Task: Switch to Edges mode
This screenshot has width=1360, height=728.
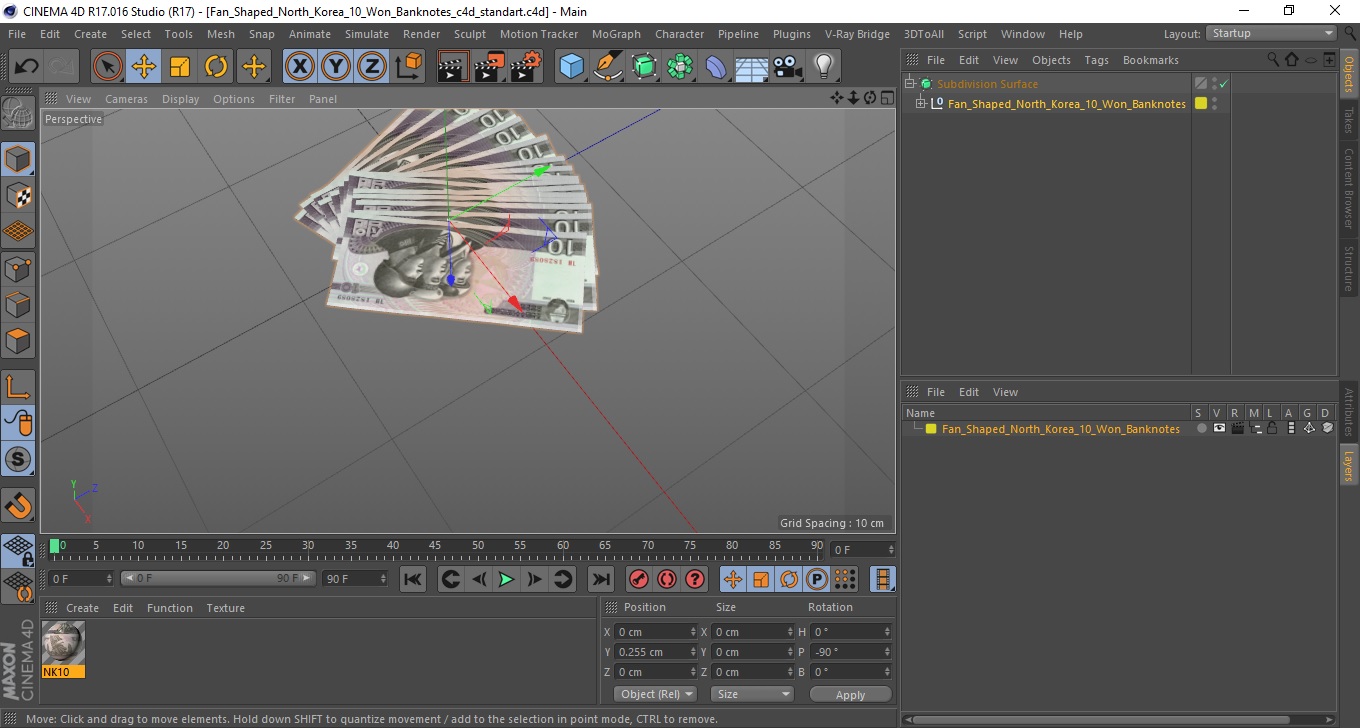Action: 18,304
